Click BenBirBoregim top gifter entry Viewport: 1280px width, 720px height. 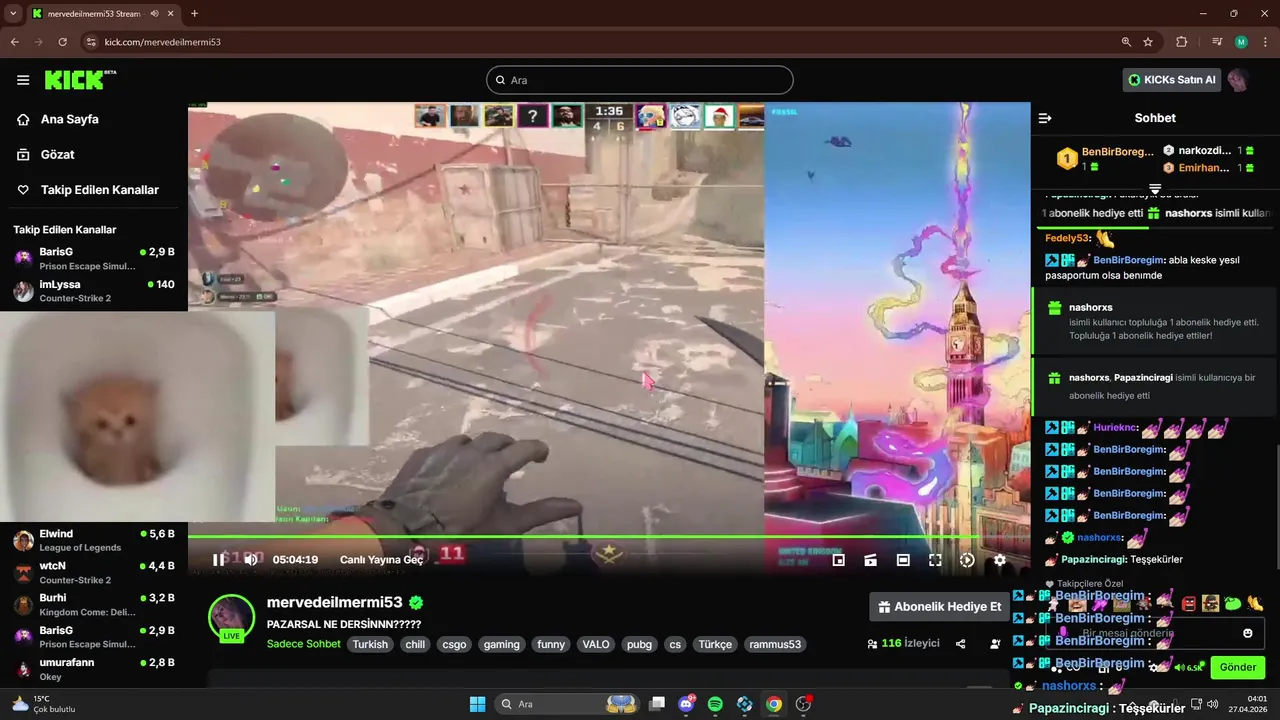1107,158
